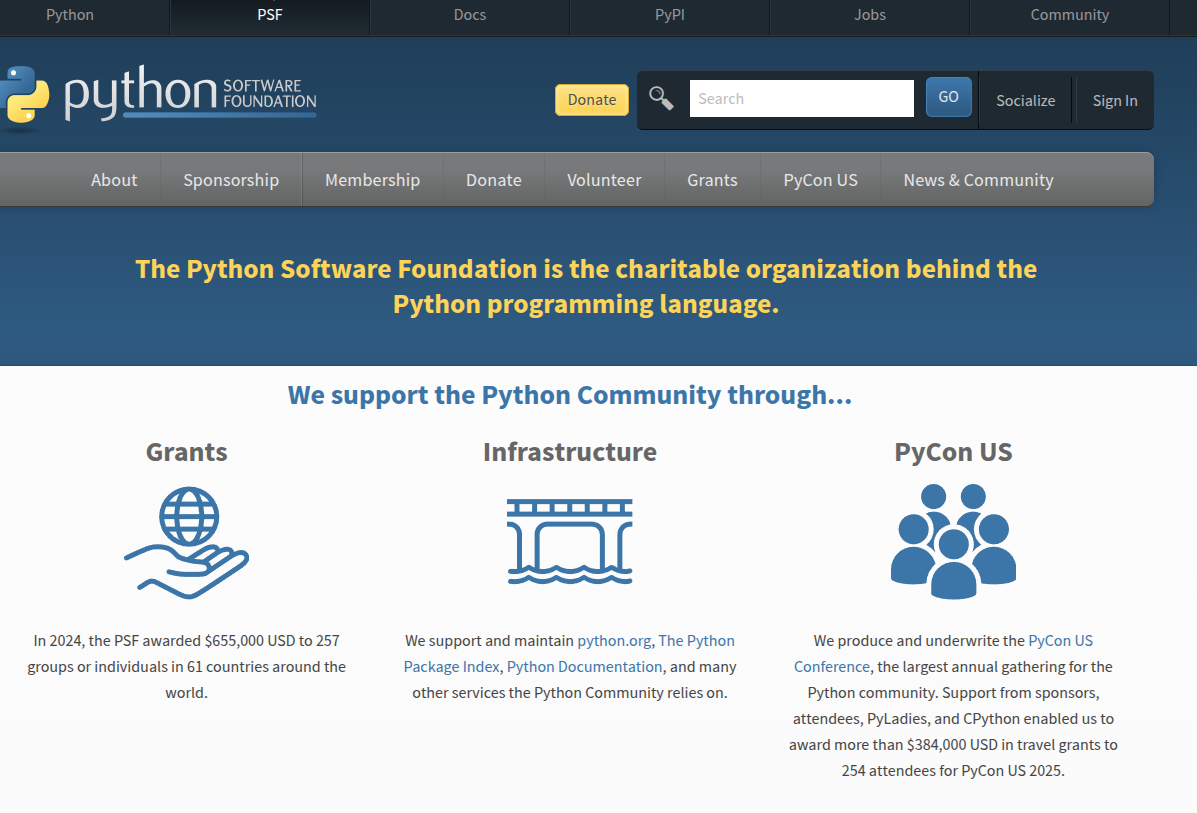Switch to the PyPI top tab

click(x=669, y=15)
